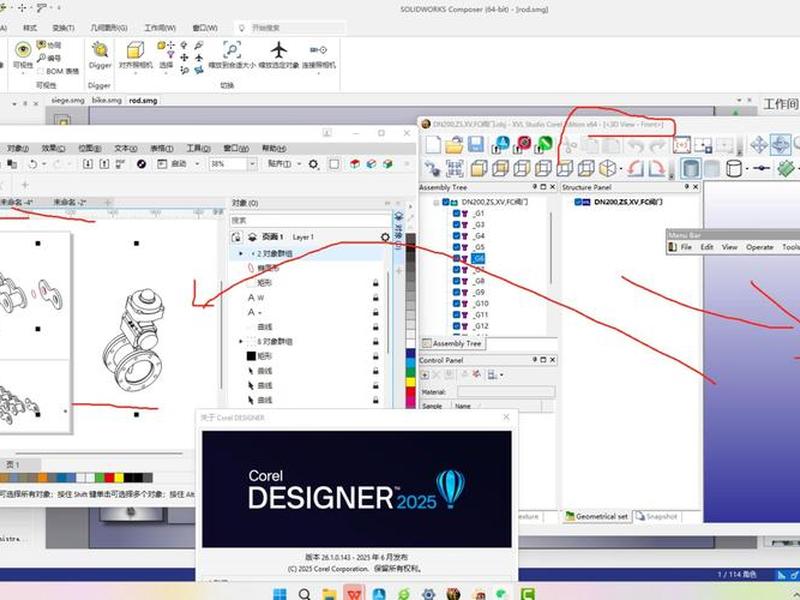Click the import arrow-down icon in Corel DESIGNER toolbar
Viewport: 800px width, 600px height.
tap(88, 164)
